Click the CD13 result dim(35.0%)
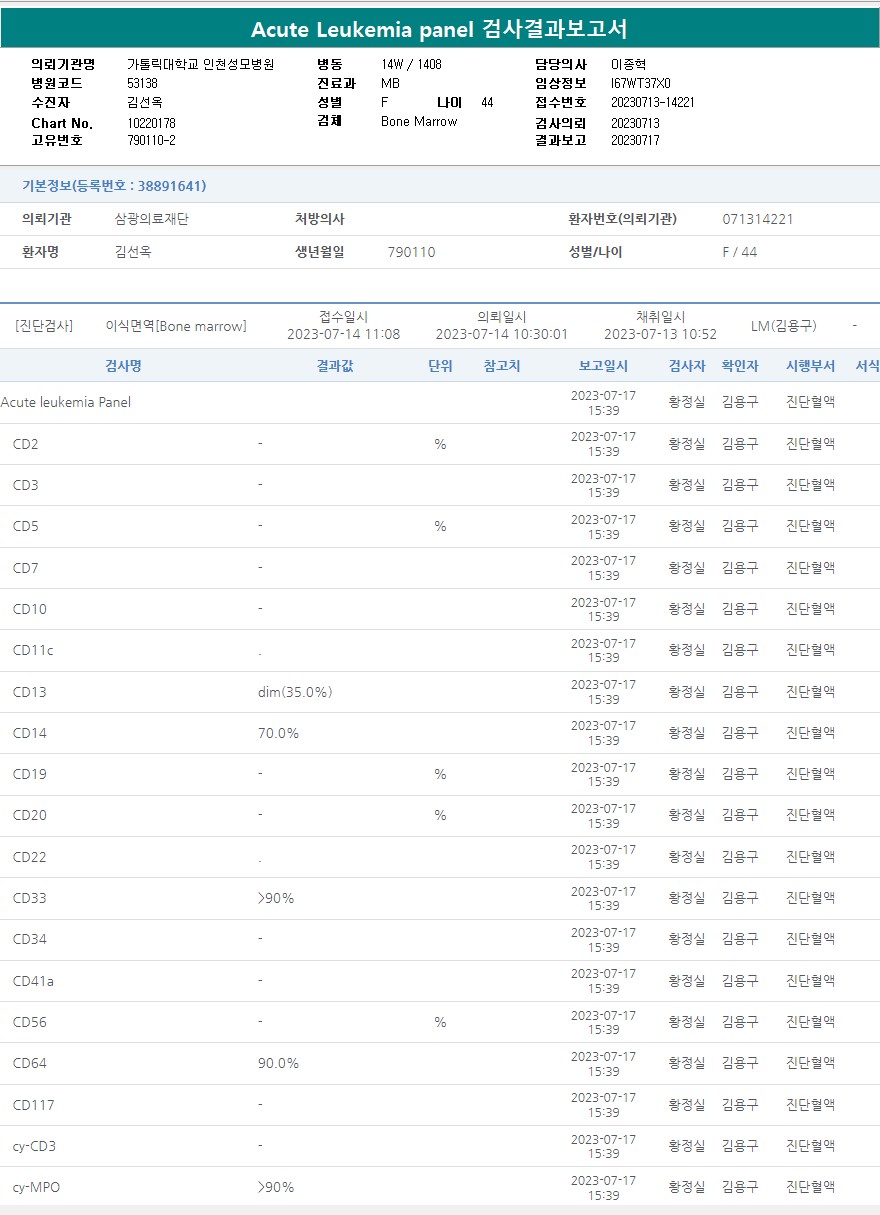This screenshot has height=1215, width=880. (x=295, y=692)
